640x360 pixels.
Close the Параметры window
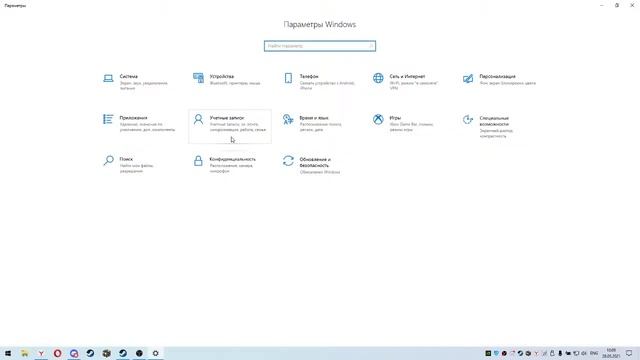tap(632, 5)
